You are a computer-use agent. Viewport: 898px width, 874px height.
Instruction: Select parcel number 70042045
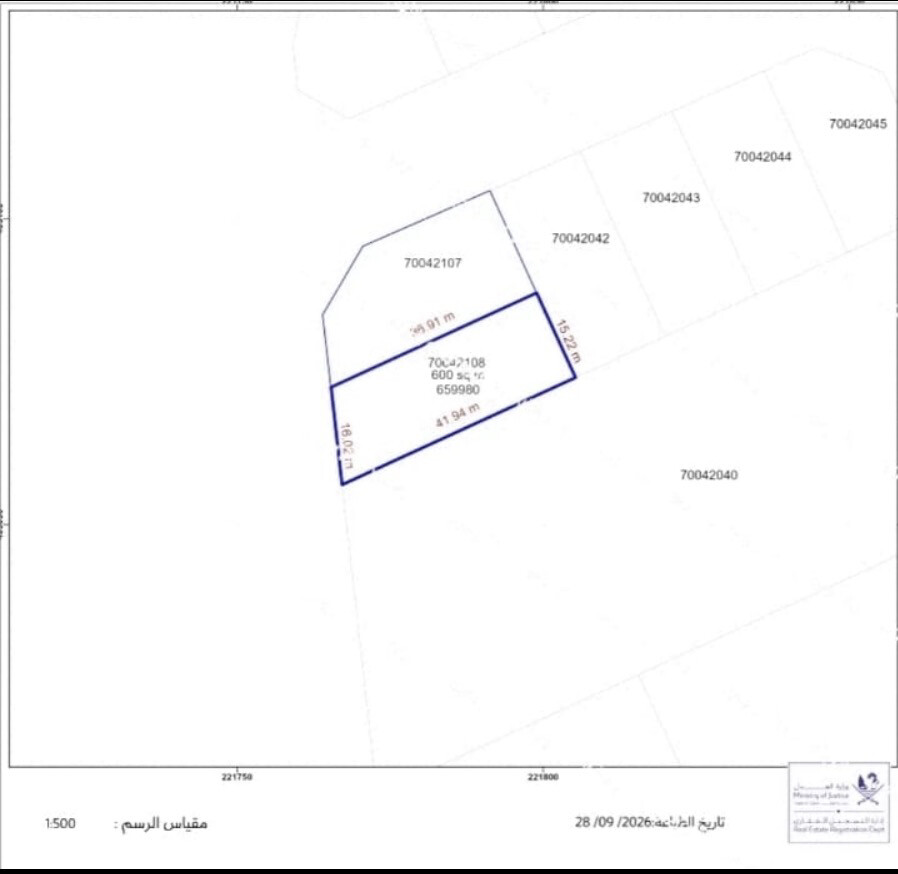click(x=858, y=124)
